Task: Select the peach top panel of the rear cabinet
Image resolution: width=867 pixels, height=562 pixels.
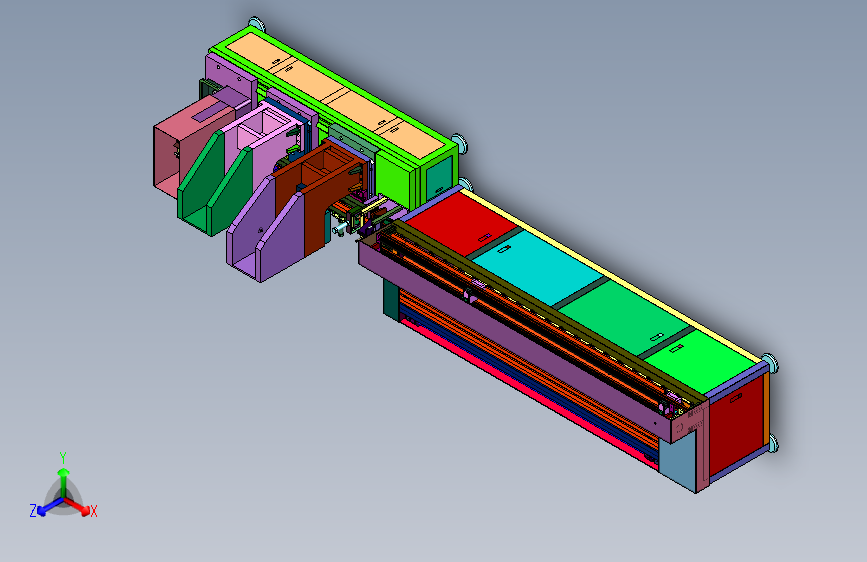Action: coord(336,94)
